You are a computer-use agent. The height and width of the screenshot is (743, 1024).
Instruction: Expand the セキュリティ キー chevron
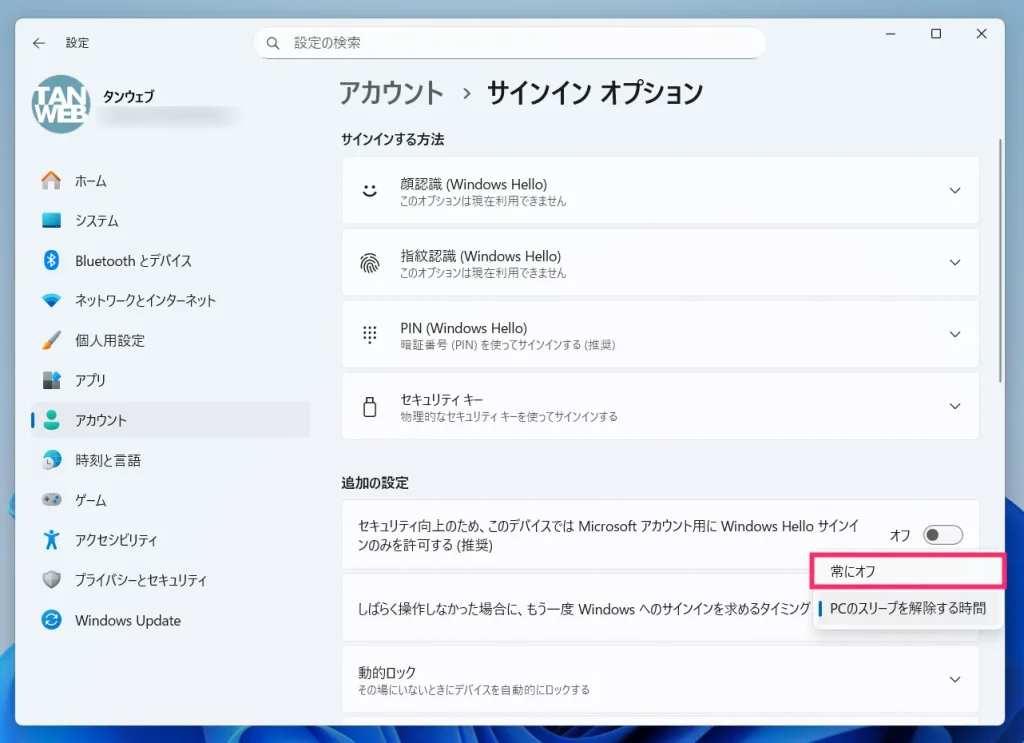tap(955, 406)
